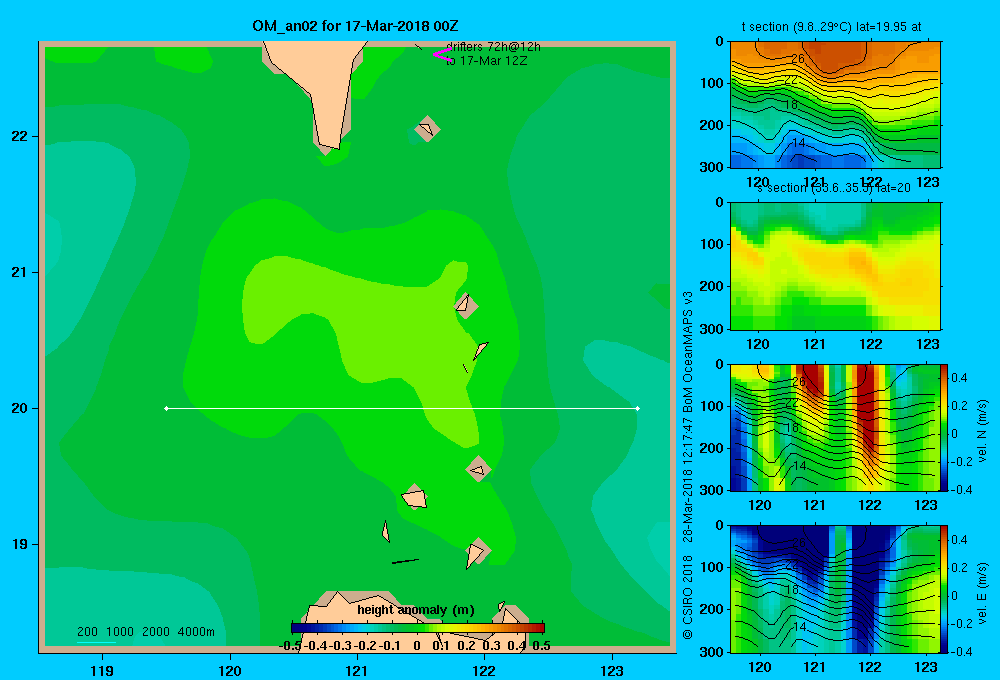Viewport: 1000px width, 680px height.
Task: Click the vel. E (m/s) color bar
Action: tap(945, 589)
